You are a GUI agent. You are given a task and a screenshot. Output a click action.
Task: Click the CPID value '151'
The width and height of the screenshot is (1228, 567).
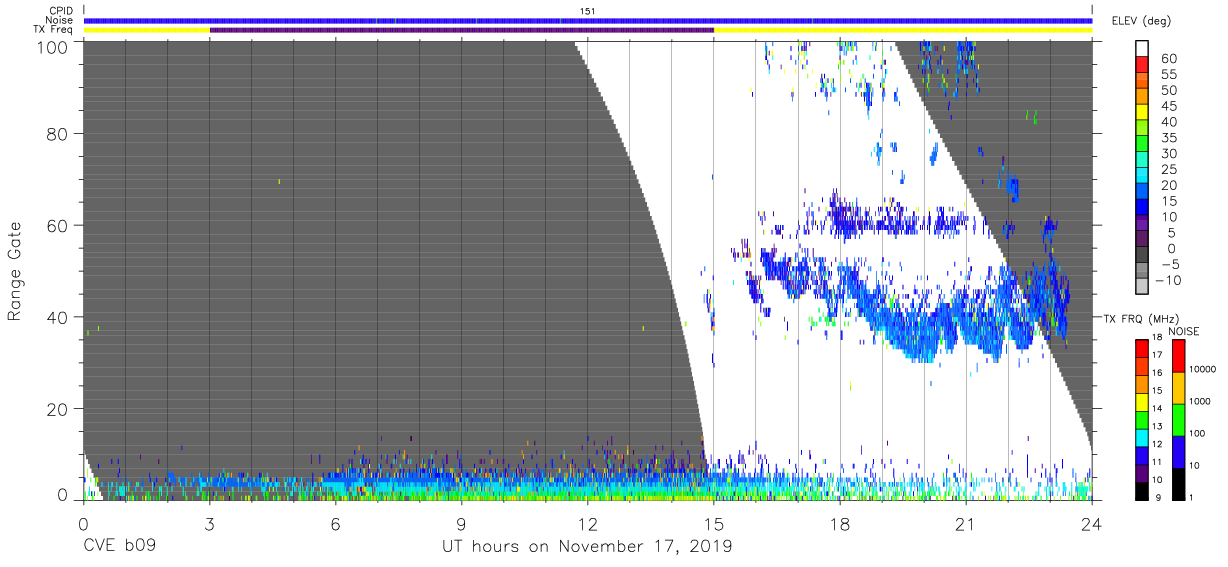coord(587,11)
